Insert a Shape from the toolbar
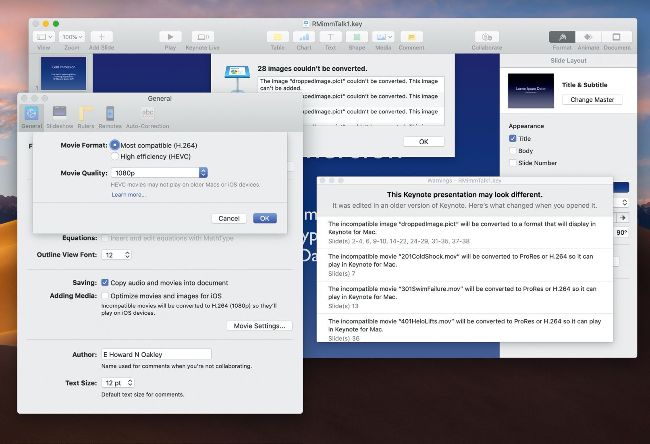Image resolution: width=650 pixels, height=444 pixels. 356,36
